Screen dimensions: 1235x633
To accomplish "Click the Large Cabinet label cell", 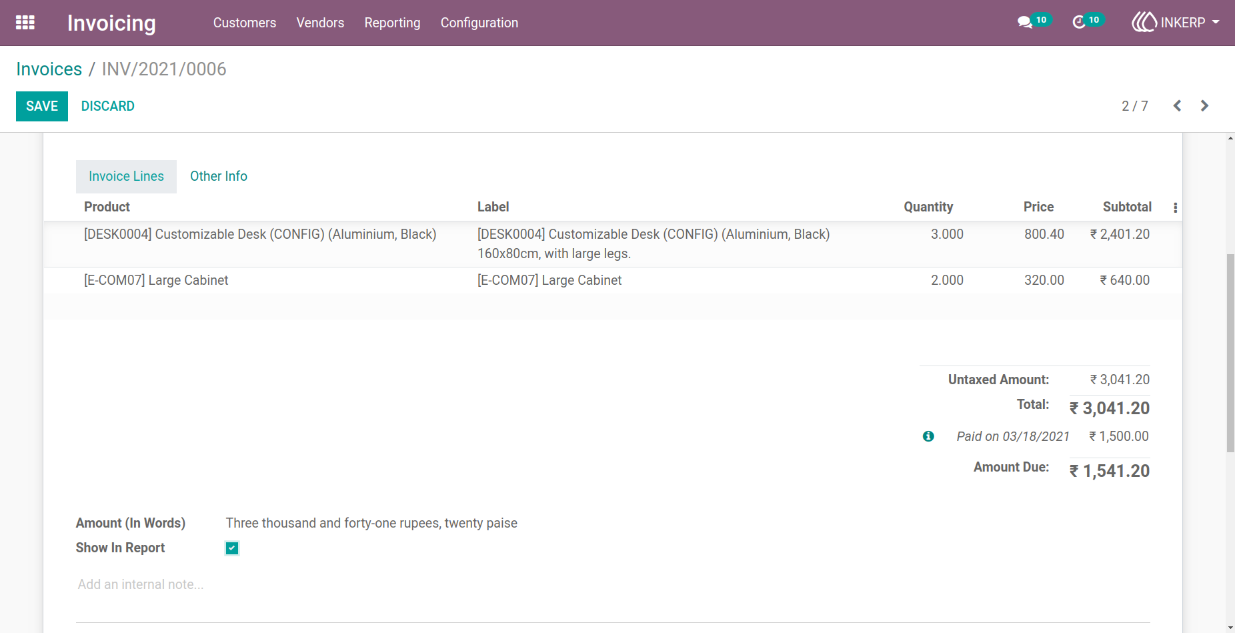I will [x=549, y=281].
